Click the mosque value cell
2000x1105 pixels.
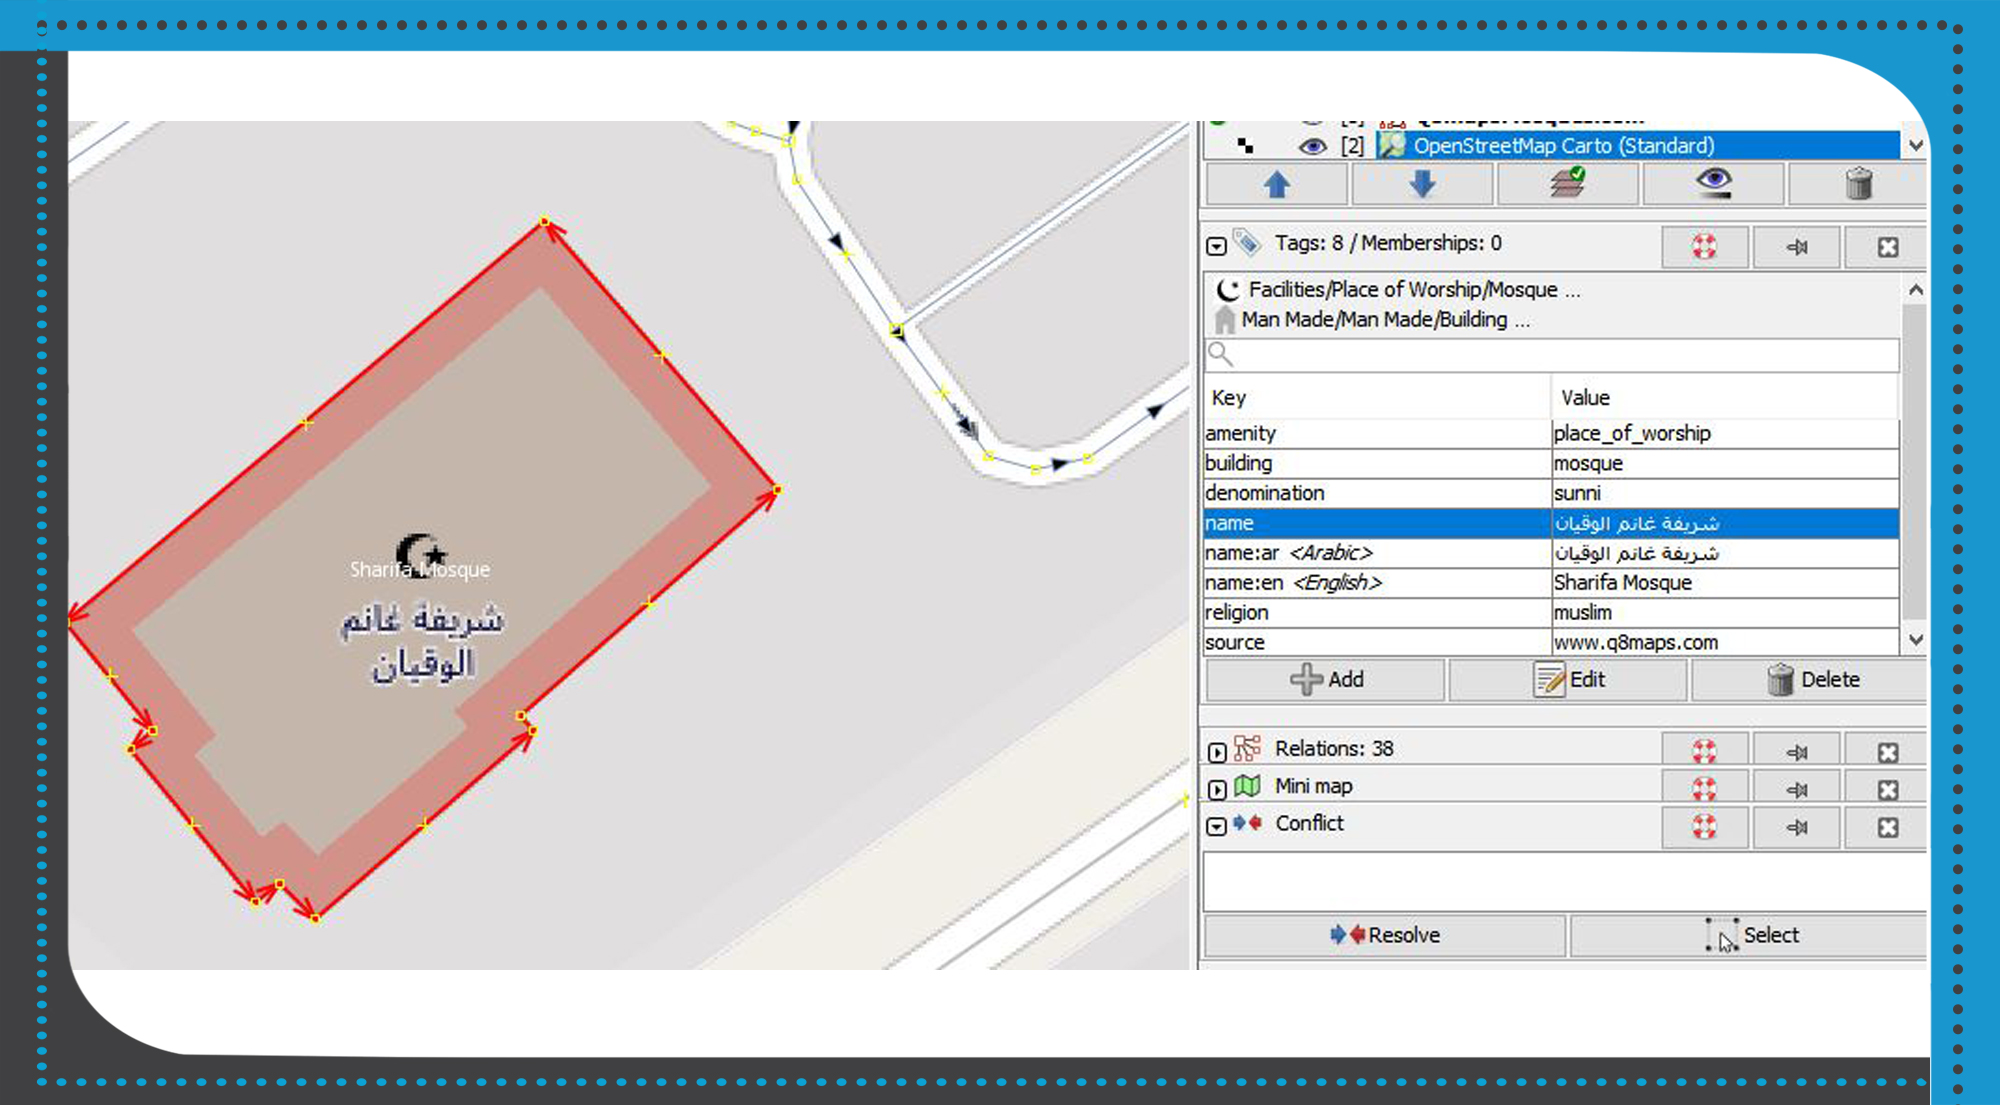tap(1725, 463)
